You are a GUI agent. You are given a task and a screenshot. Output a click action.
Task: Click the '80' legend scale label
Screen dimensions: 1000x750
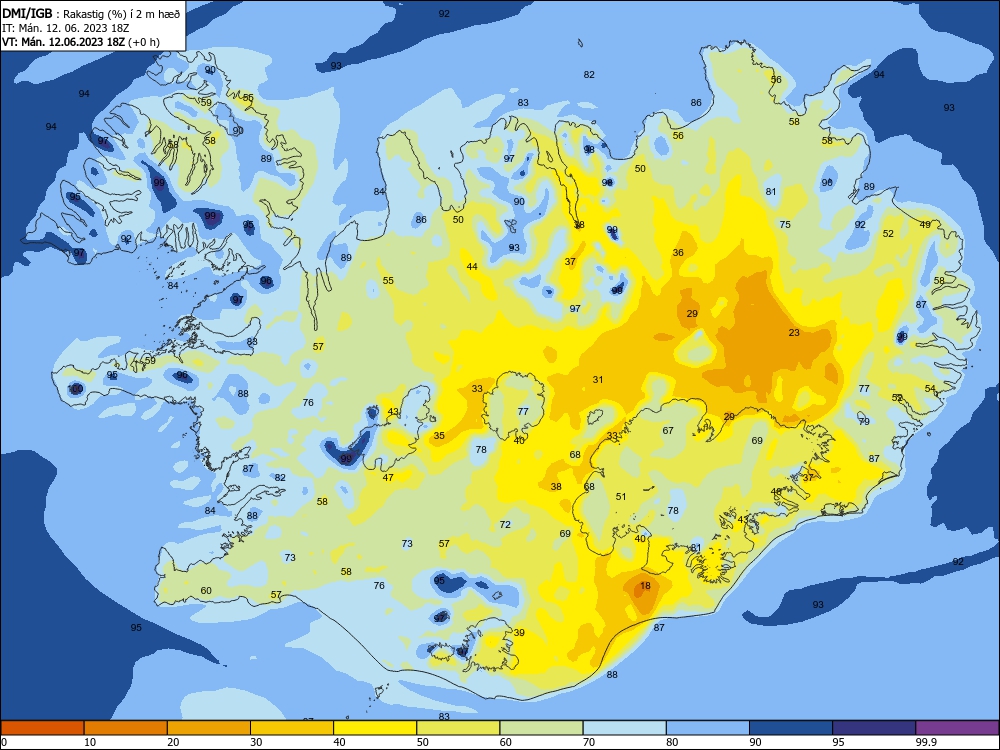[672, 742]
